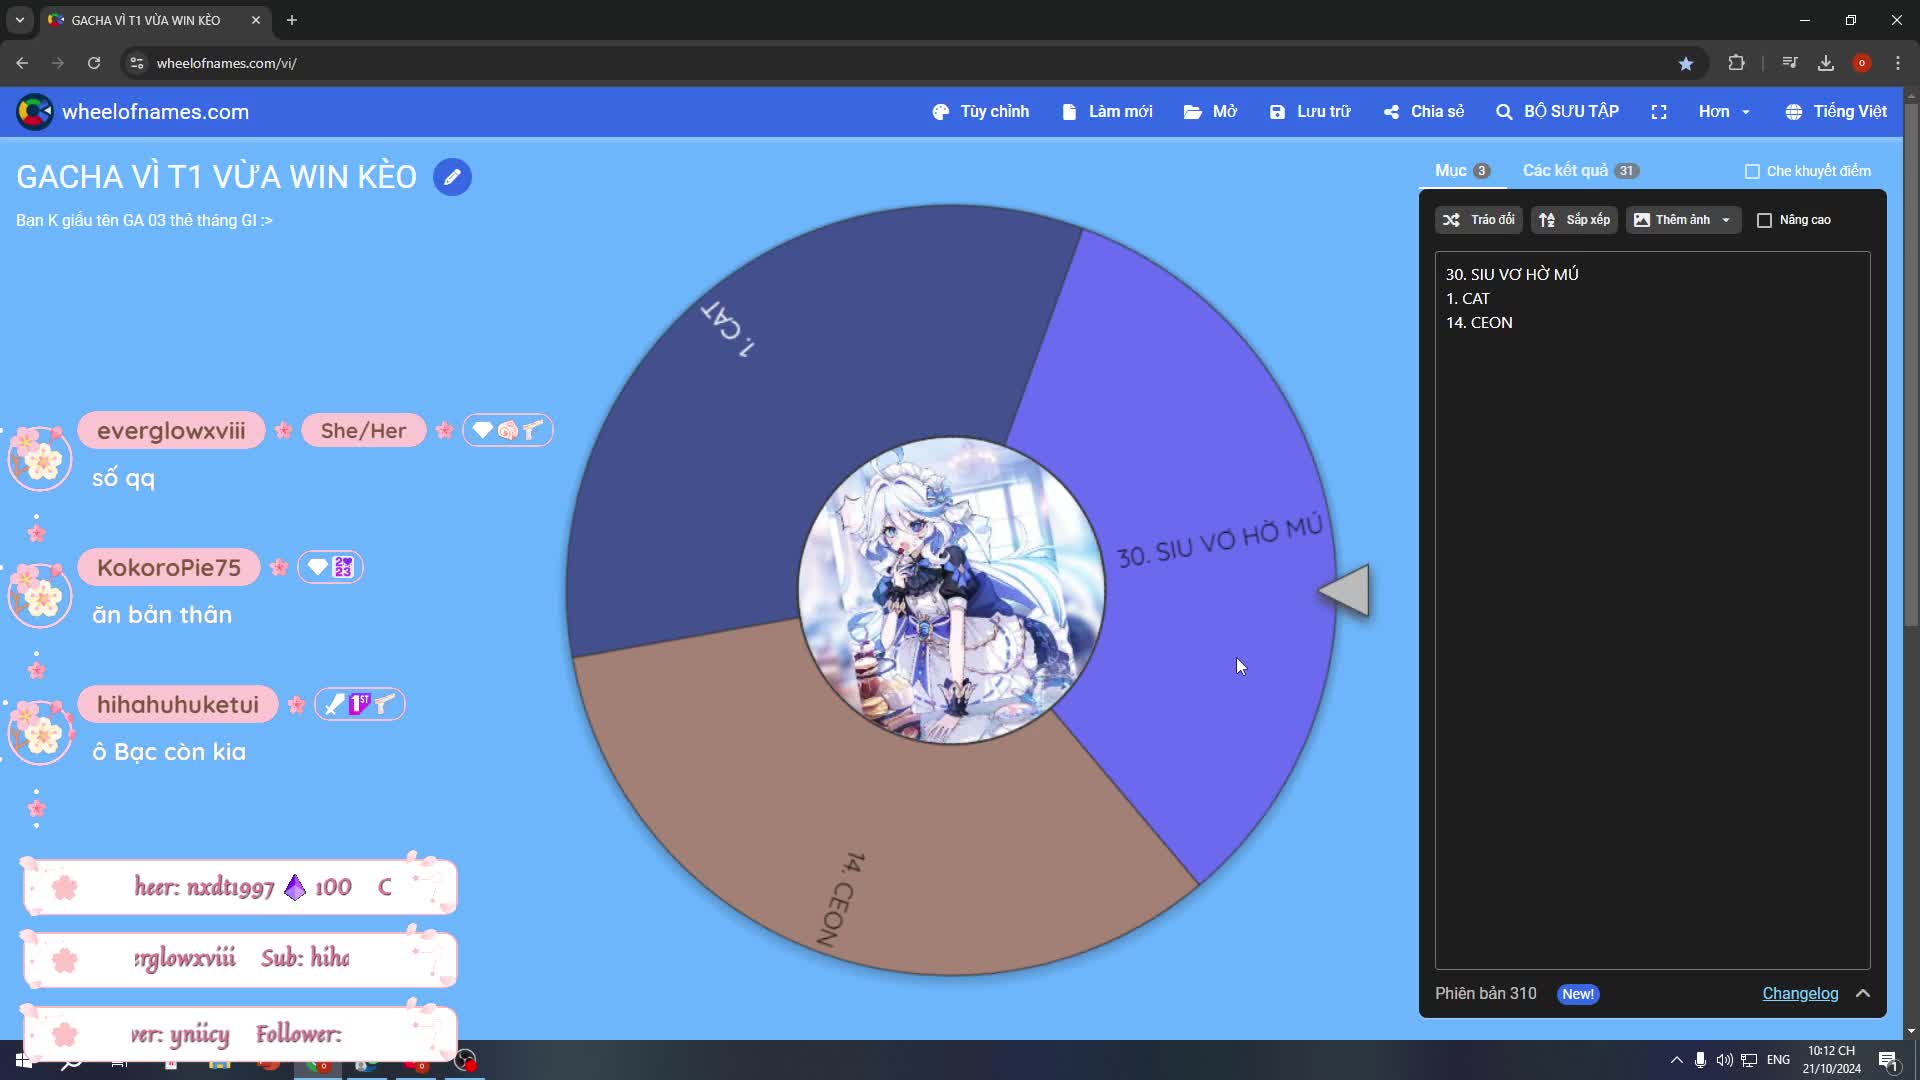This screenshot has width=1920, height=1080.
Task: Click the wheelofnames.com logo icon
Action: [x=34, y=112]
